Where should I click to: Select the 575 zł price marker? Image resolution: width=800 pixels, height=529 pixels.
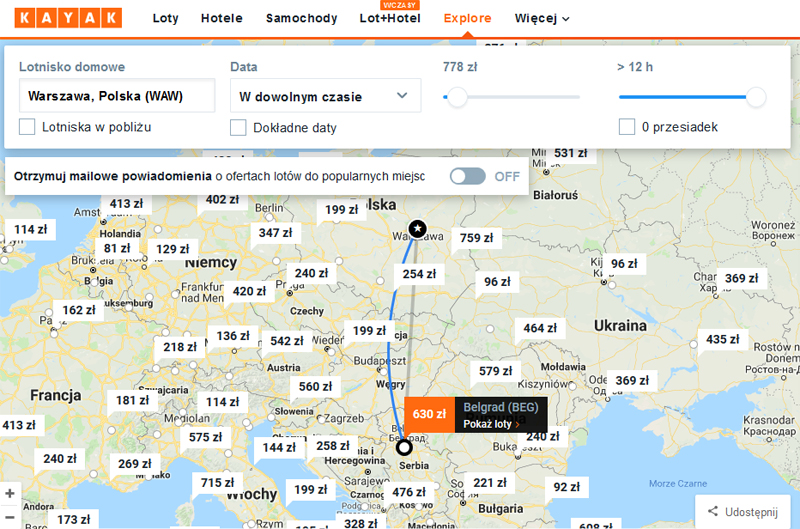coord(206,438)
